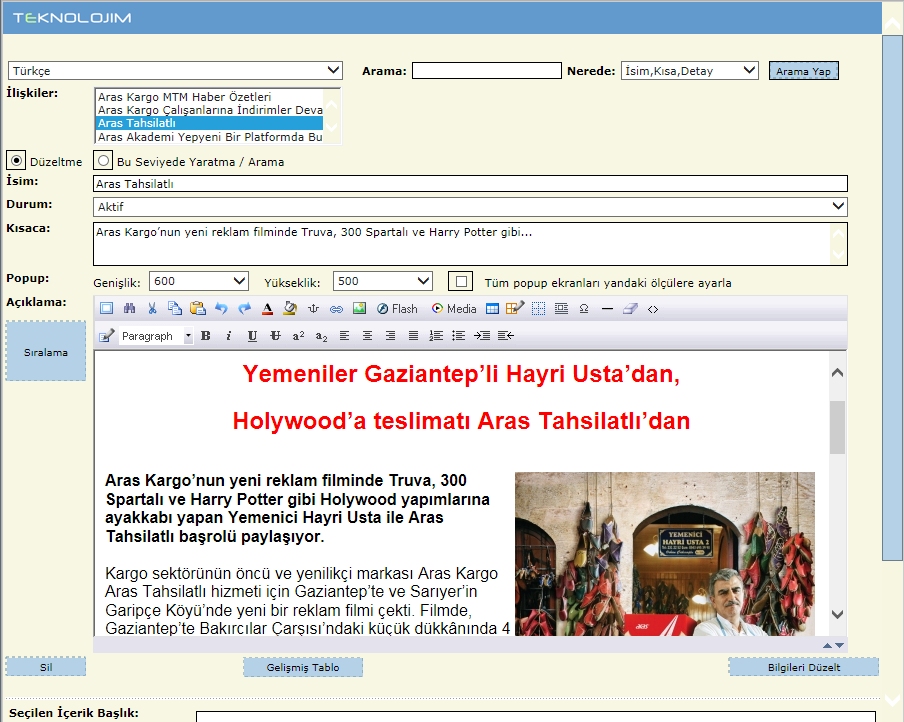
Task: Click the Teknolojim logo
Action: point(72,18)
